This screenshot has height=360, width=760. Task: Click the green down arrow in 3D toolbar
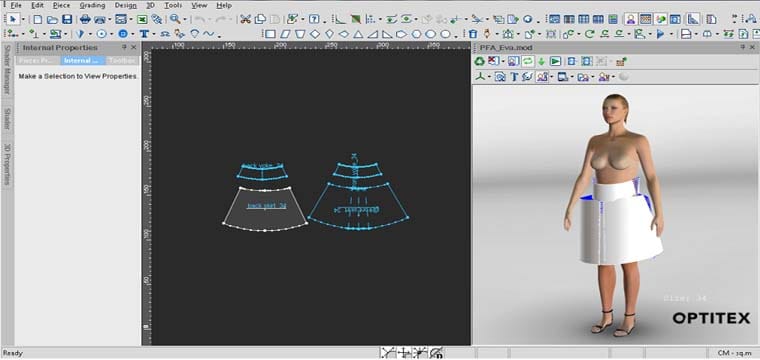pos(541,62)
